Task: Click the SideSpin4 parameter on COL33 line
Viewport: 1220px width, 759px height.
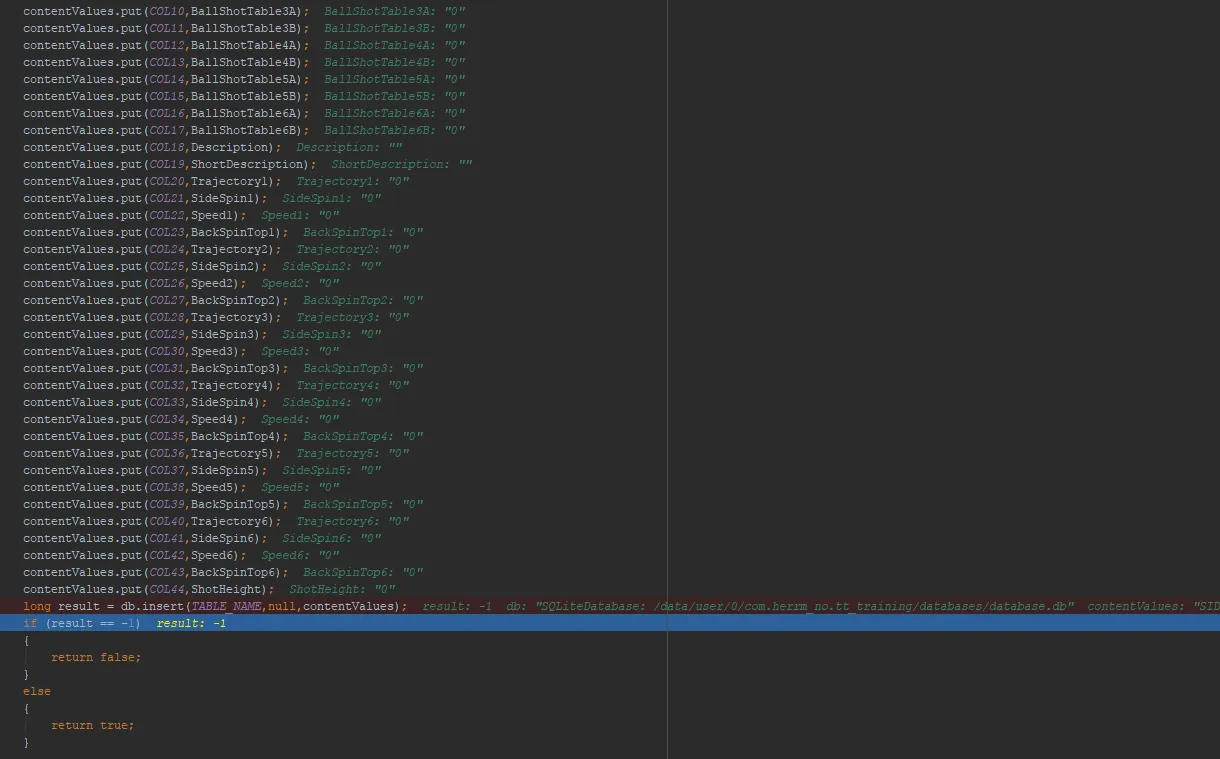Action: pyautogui.click(x=225, y=402)
